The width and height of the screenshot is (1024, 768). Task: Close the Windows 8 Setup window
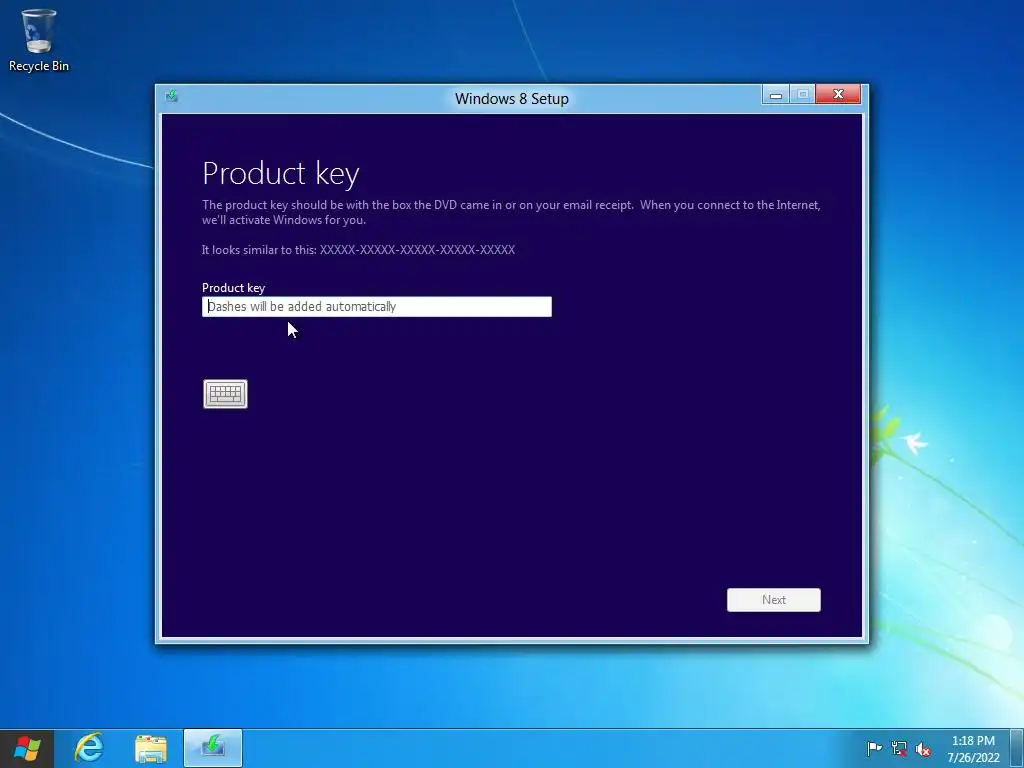click(x=839, y=95)
